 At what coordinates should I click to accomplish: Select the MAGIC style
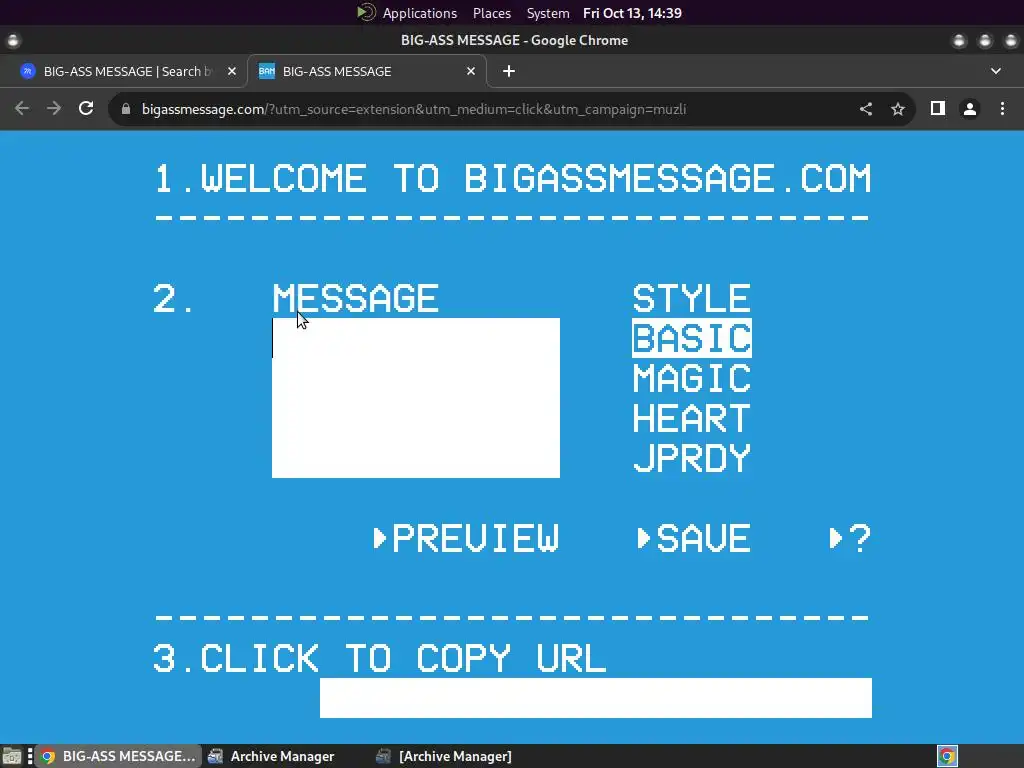[x=692, y=378]
